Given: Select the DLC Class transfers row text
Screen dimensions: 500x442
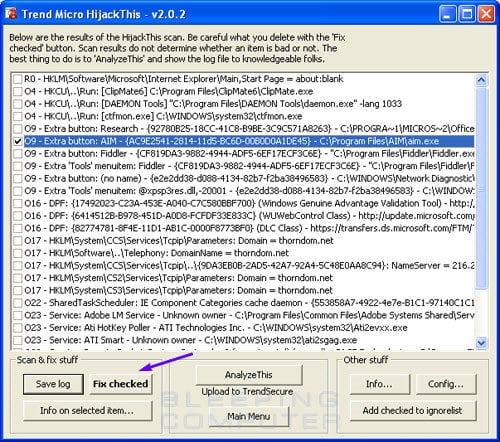Looking at the screenshot, I should tap(249, 229).
